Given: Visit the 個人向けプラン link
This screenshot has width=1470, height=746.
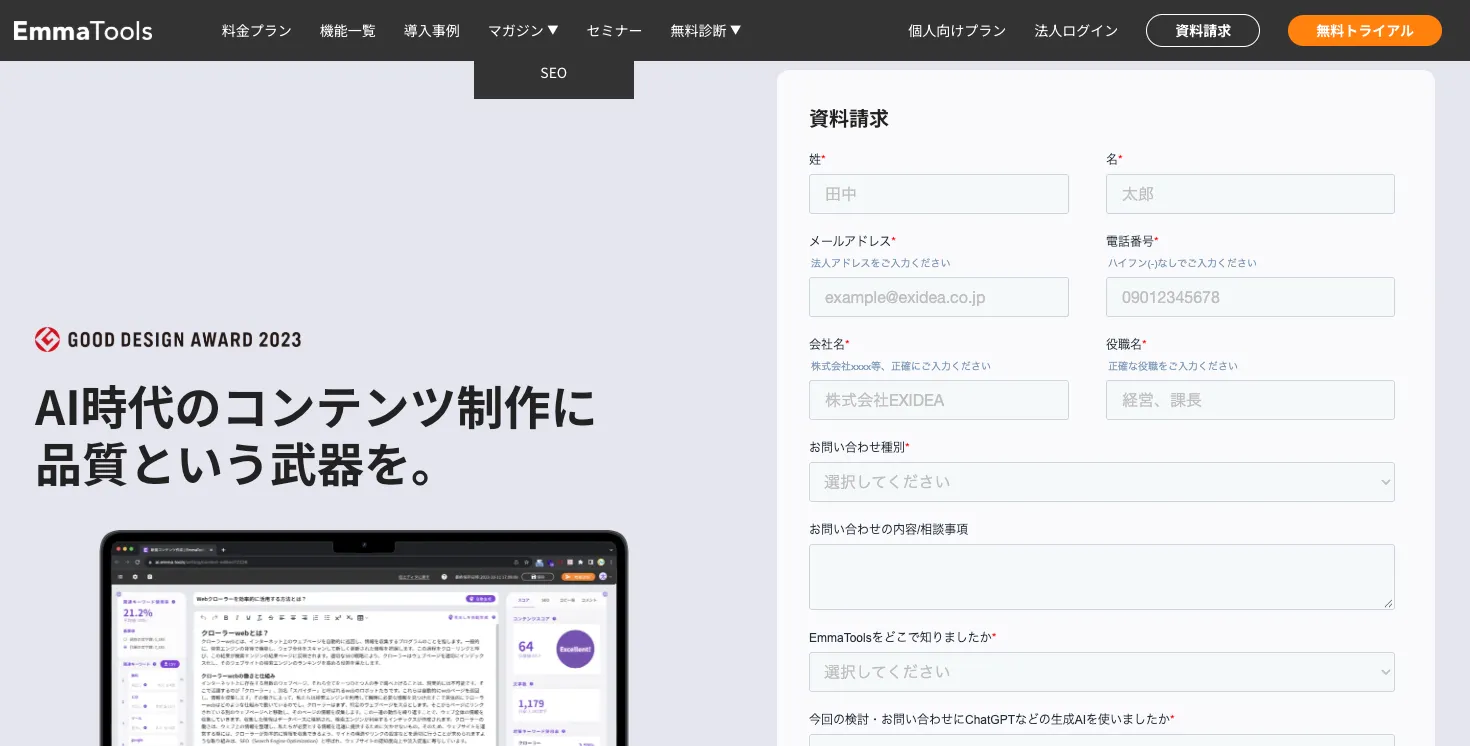Looking at the screenshot, I should click(x=957, y=31).
